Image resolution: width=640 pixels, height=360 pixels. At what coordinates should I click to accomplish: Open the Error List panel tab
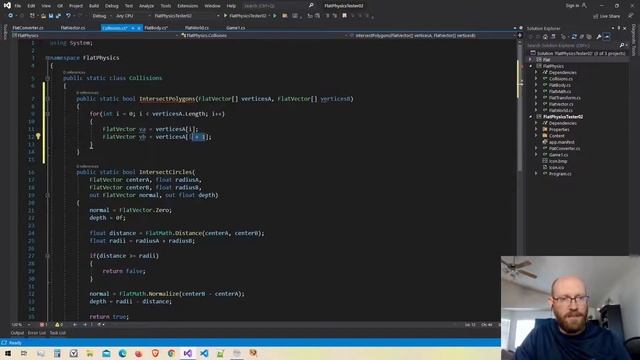click(x=37, y=333)
